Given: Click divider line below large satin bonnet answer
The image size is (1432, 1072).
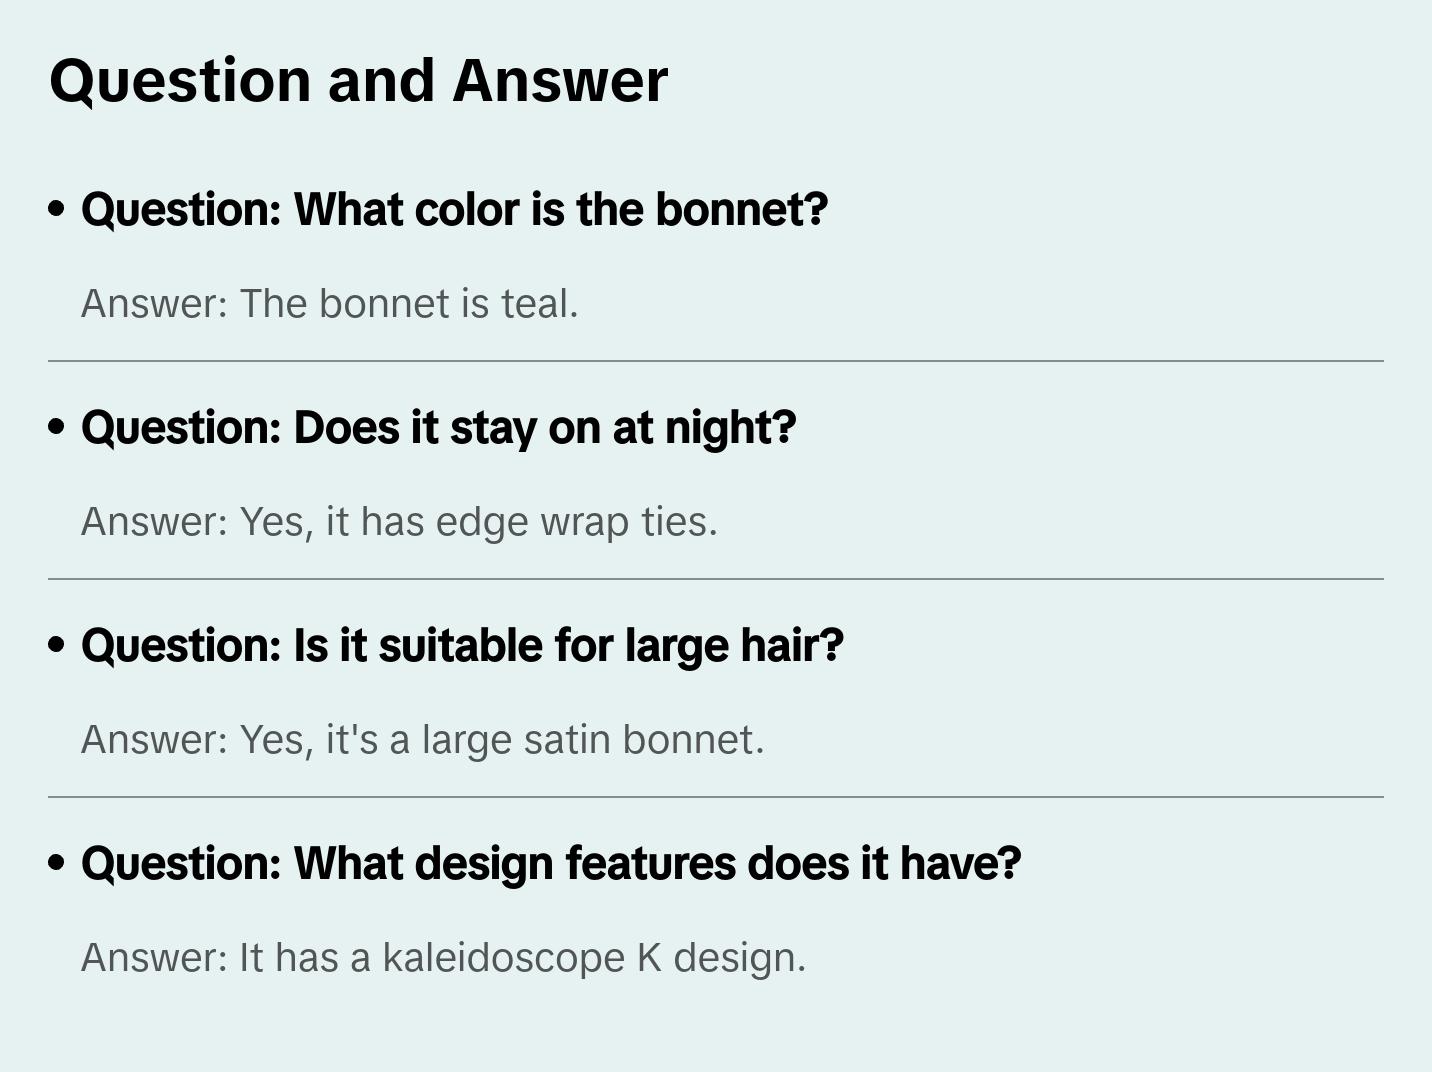Looking at the screenshot, I should click(716, 797).
